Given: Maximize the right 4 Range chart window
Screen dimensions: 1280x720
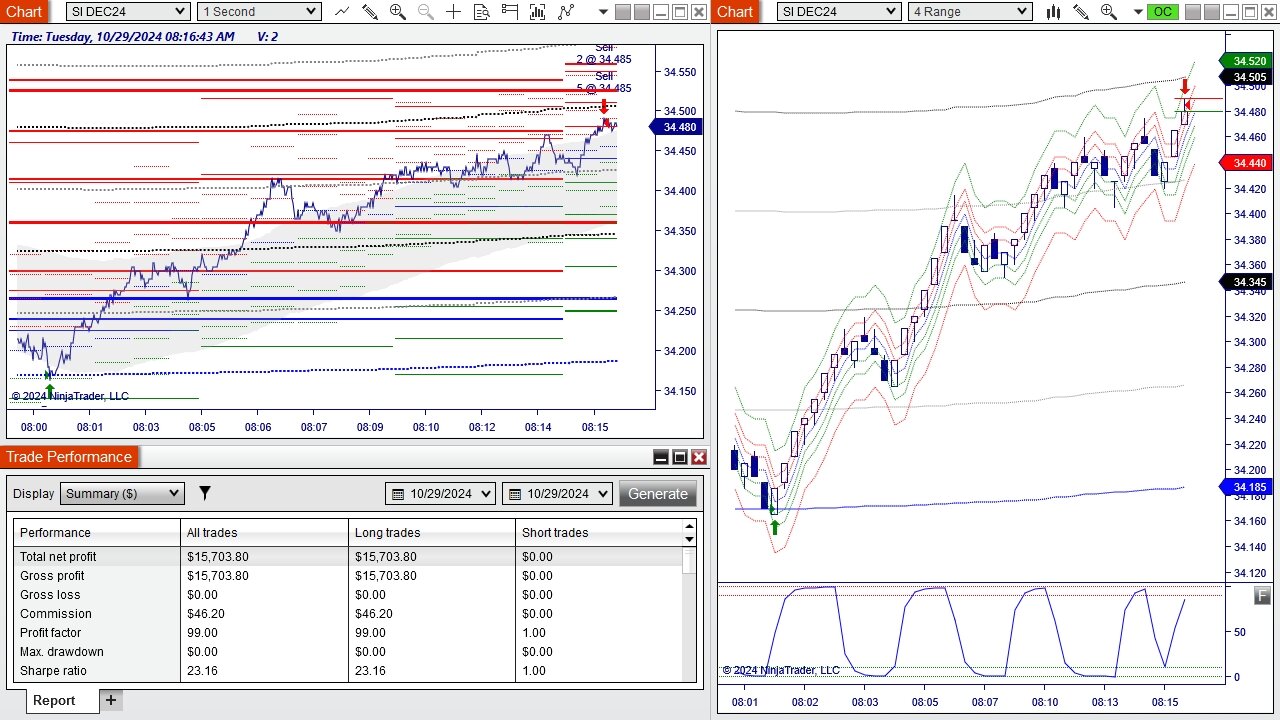Looking at the screenshot, I should (1251, 12).
